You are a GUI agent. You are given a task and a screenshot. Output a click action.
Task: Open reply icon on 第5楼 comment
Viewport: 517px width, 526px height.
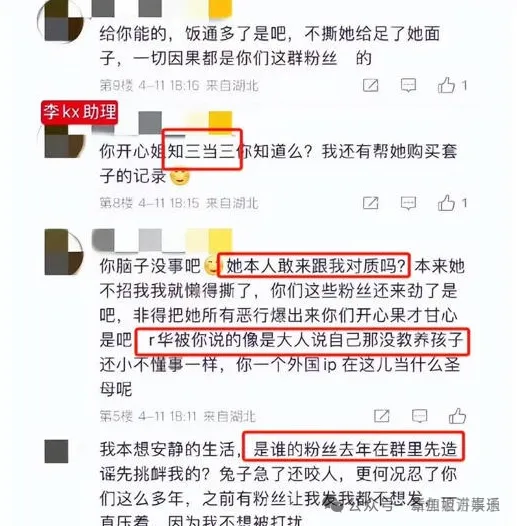pyautogui.click(x=419, y=416)
